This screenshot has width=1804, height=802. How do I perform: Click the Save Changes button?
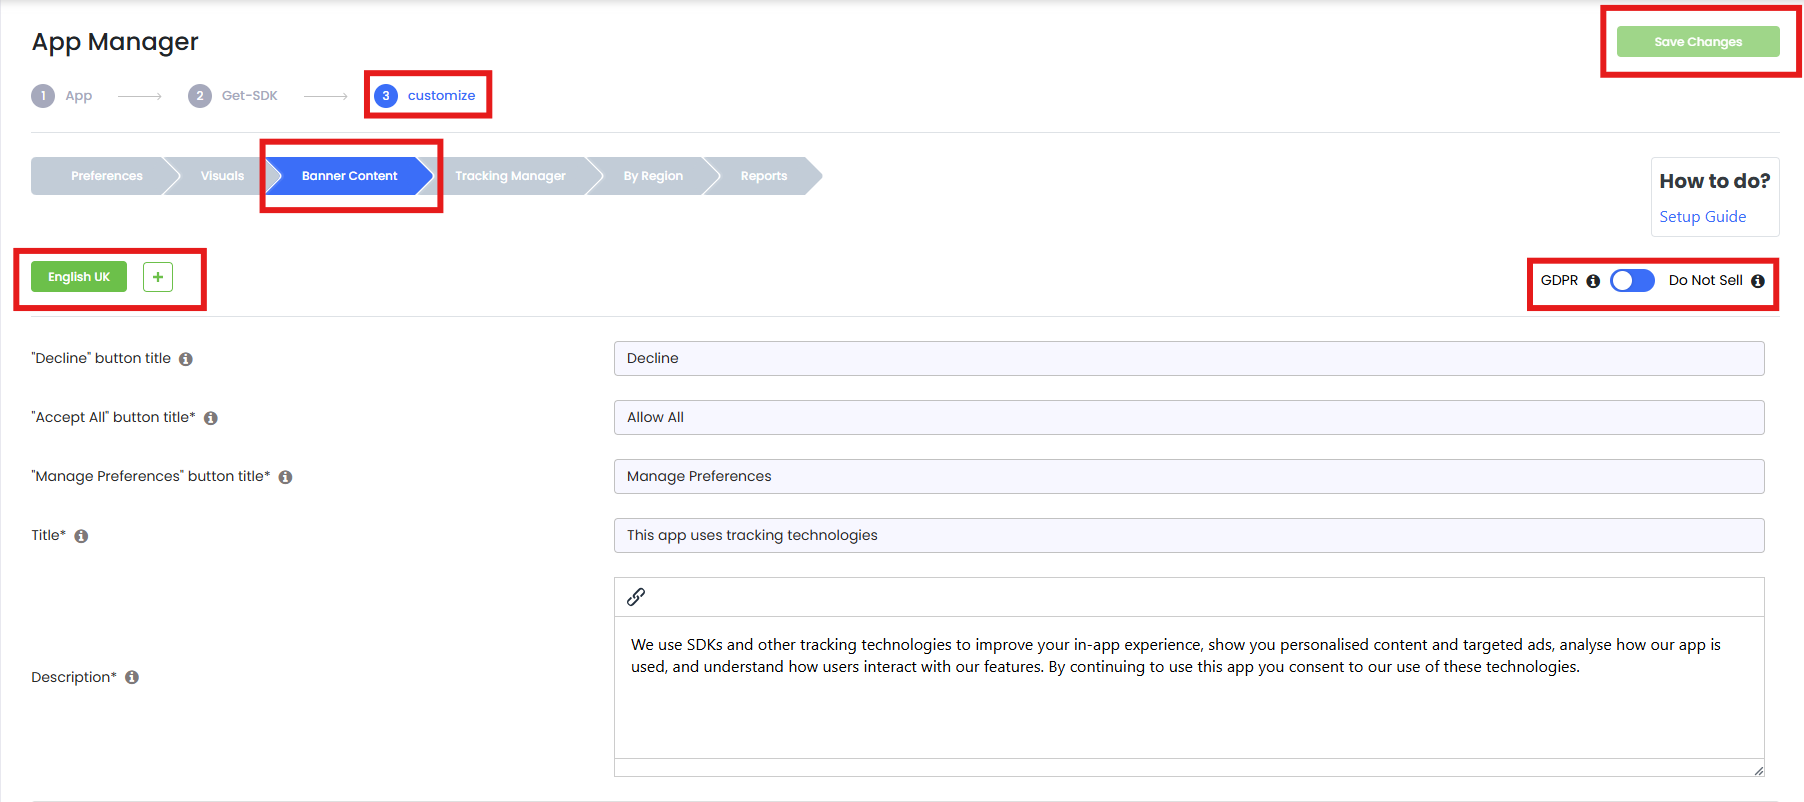(x=1698, y=42)
